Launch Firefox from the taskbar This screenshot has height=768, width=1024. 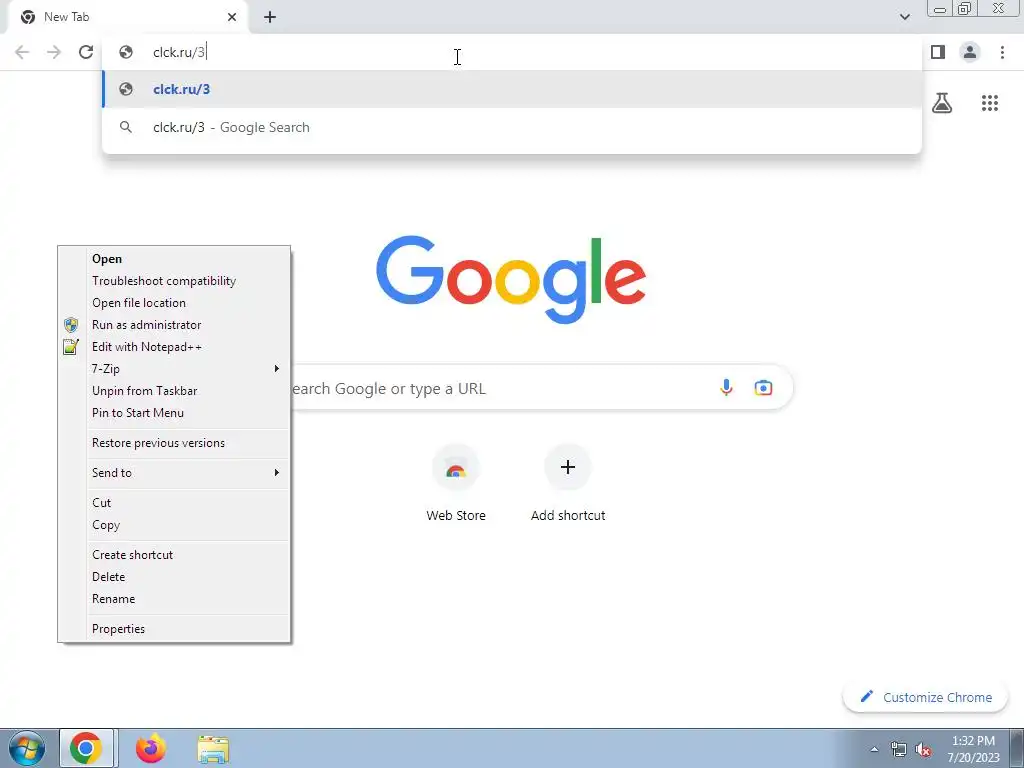click(150, 748)
